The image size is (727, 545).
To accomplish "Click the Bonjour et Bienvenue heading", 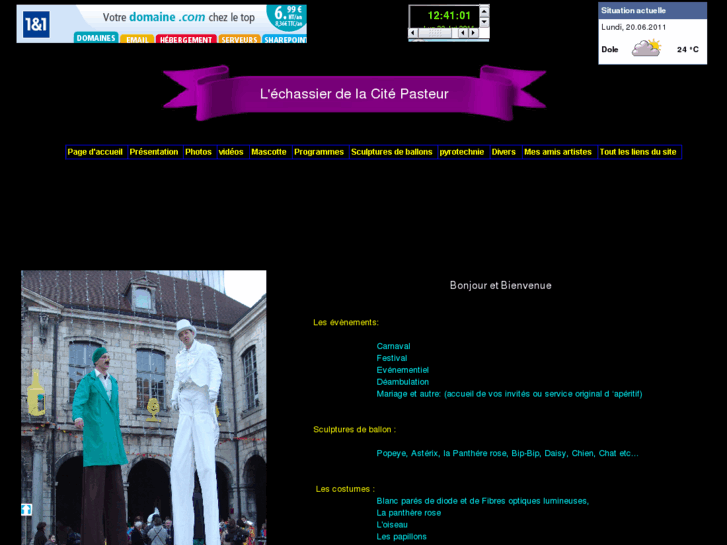I will [x=501, y=285].
